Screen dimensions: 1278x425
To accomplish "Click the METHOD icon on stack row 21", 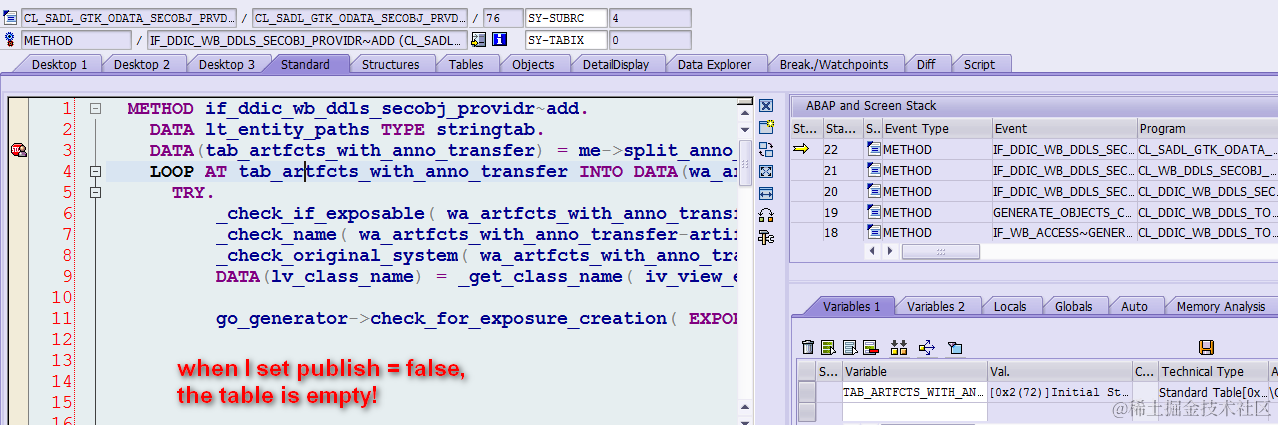I will point(874,170).
